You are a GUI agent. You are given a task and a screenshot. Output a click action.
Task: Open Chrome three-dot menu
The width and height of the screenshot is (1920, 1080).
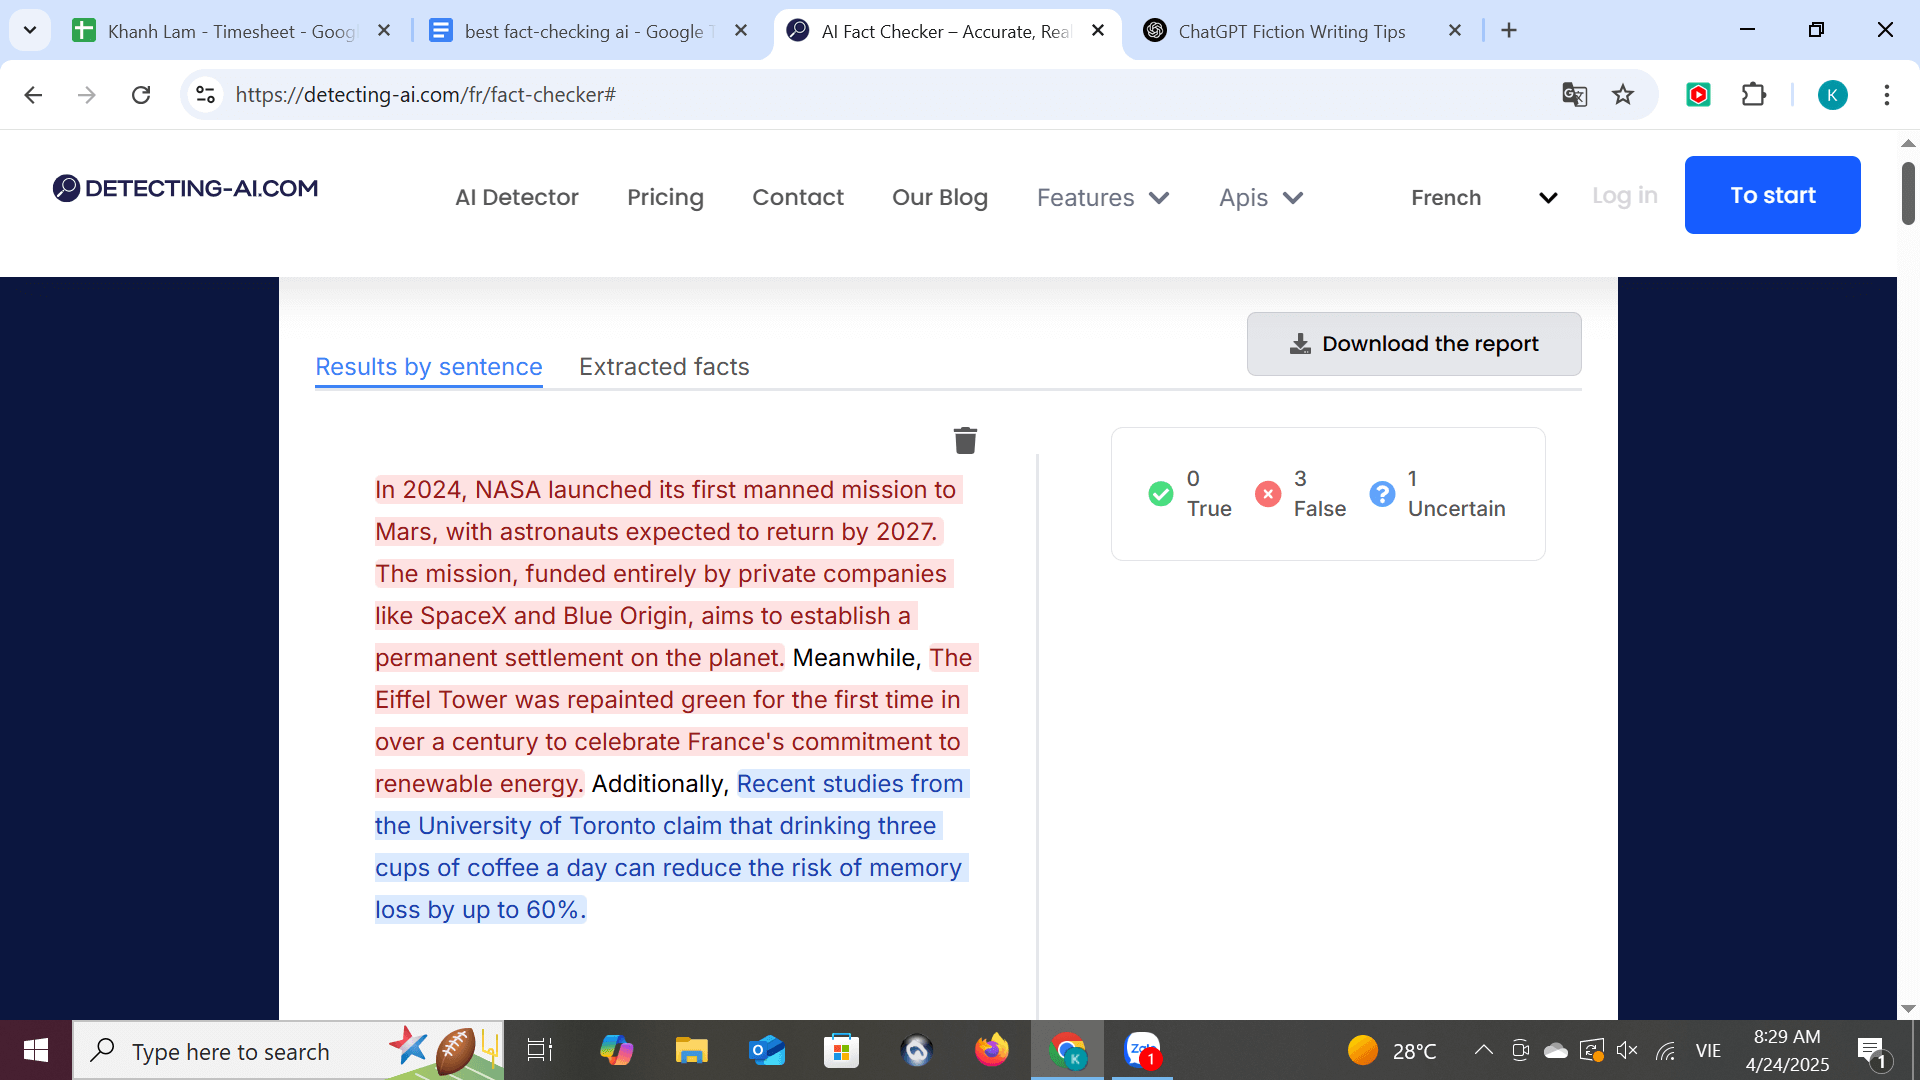(x=1887, y=95)
